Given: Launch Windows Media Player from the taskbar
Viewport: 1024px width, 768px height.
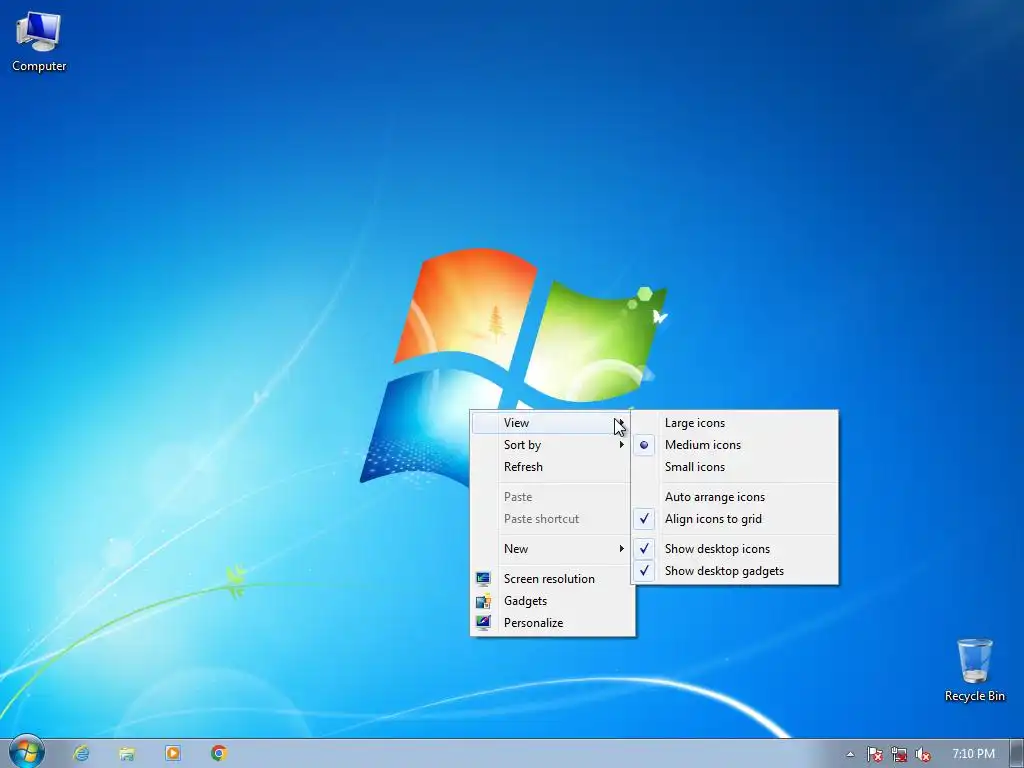Looking at the screenshot, I should (173, 754).
